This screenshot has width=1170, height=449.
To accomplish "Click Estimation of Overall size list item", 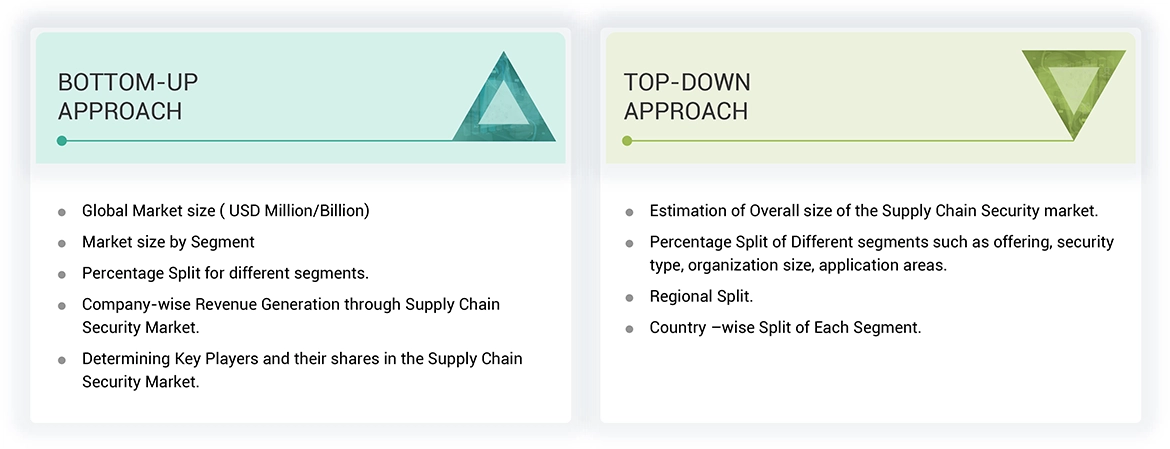I will [873, 211].
